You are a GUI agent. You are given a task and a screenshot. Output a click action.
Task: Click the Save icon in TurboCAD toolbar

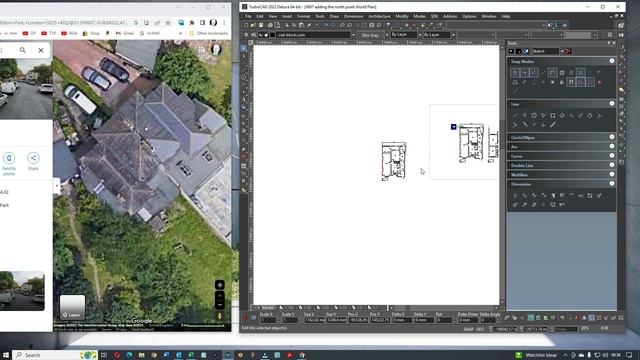(261, 25)
